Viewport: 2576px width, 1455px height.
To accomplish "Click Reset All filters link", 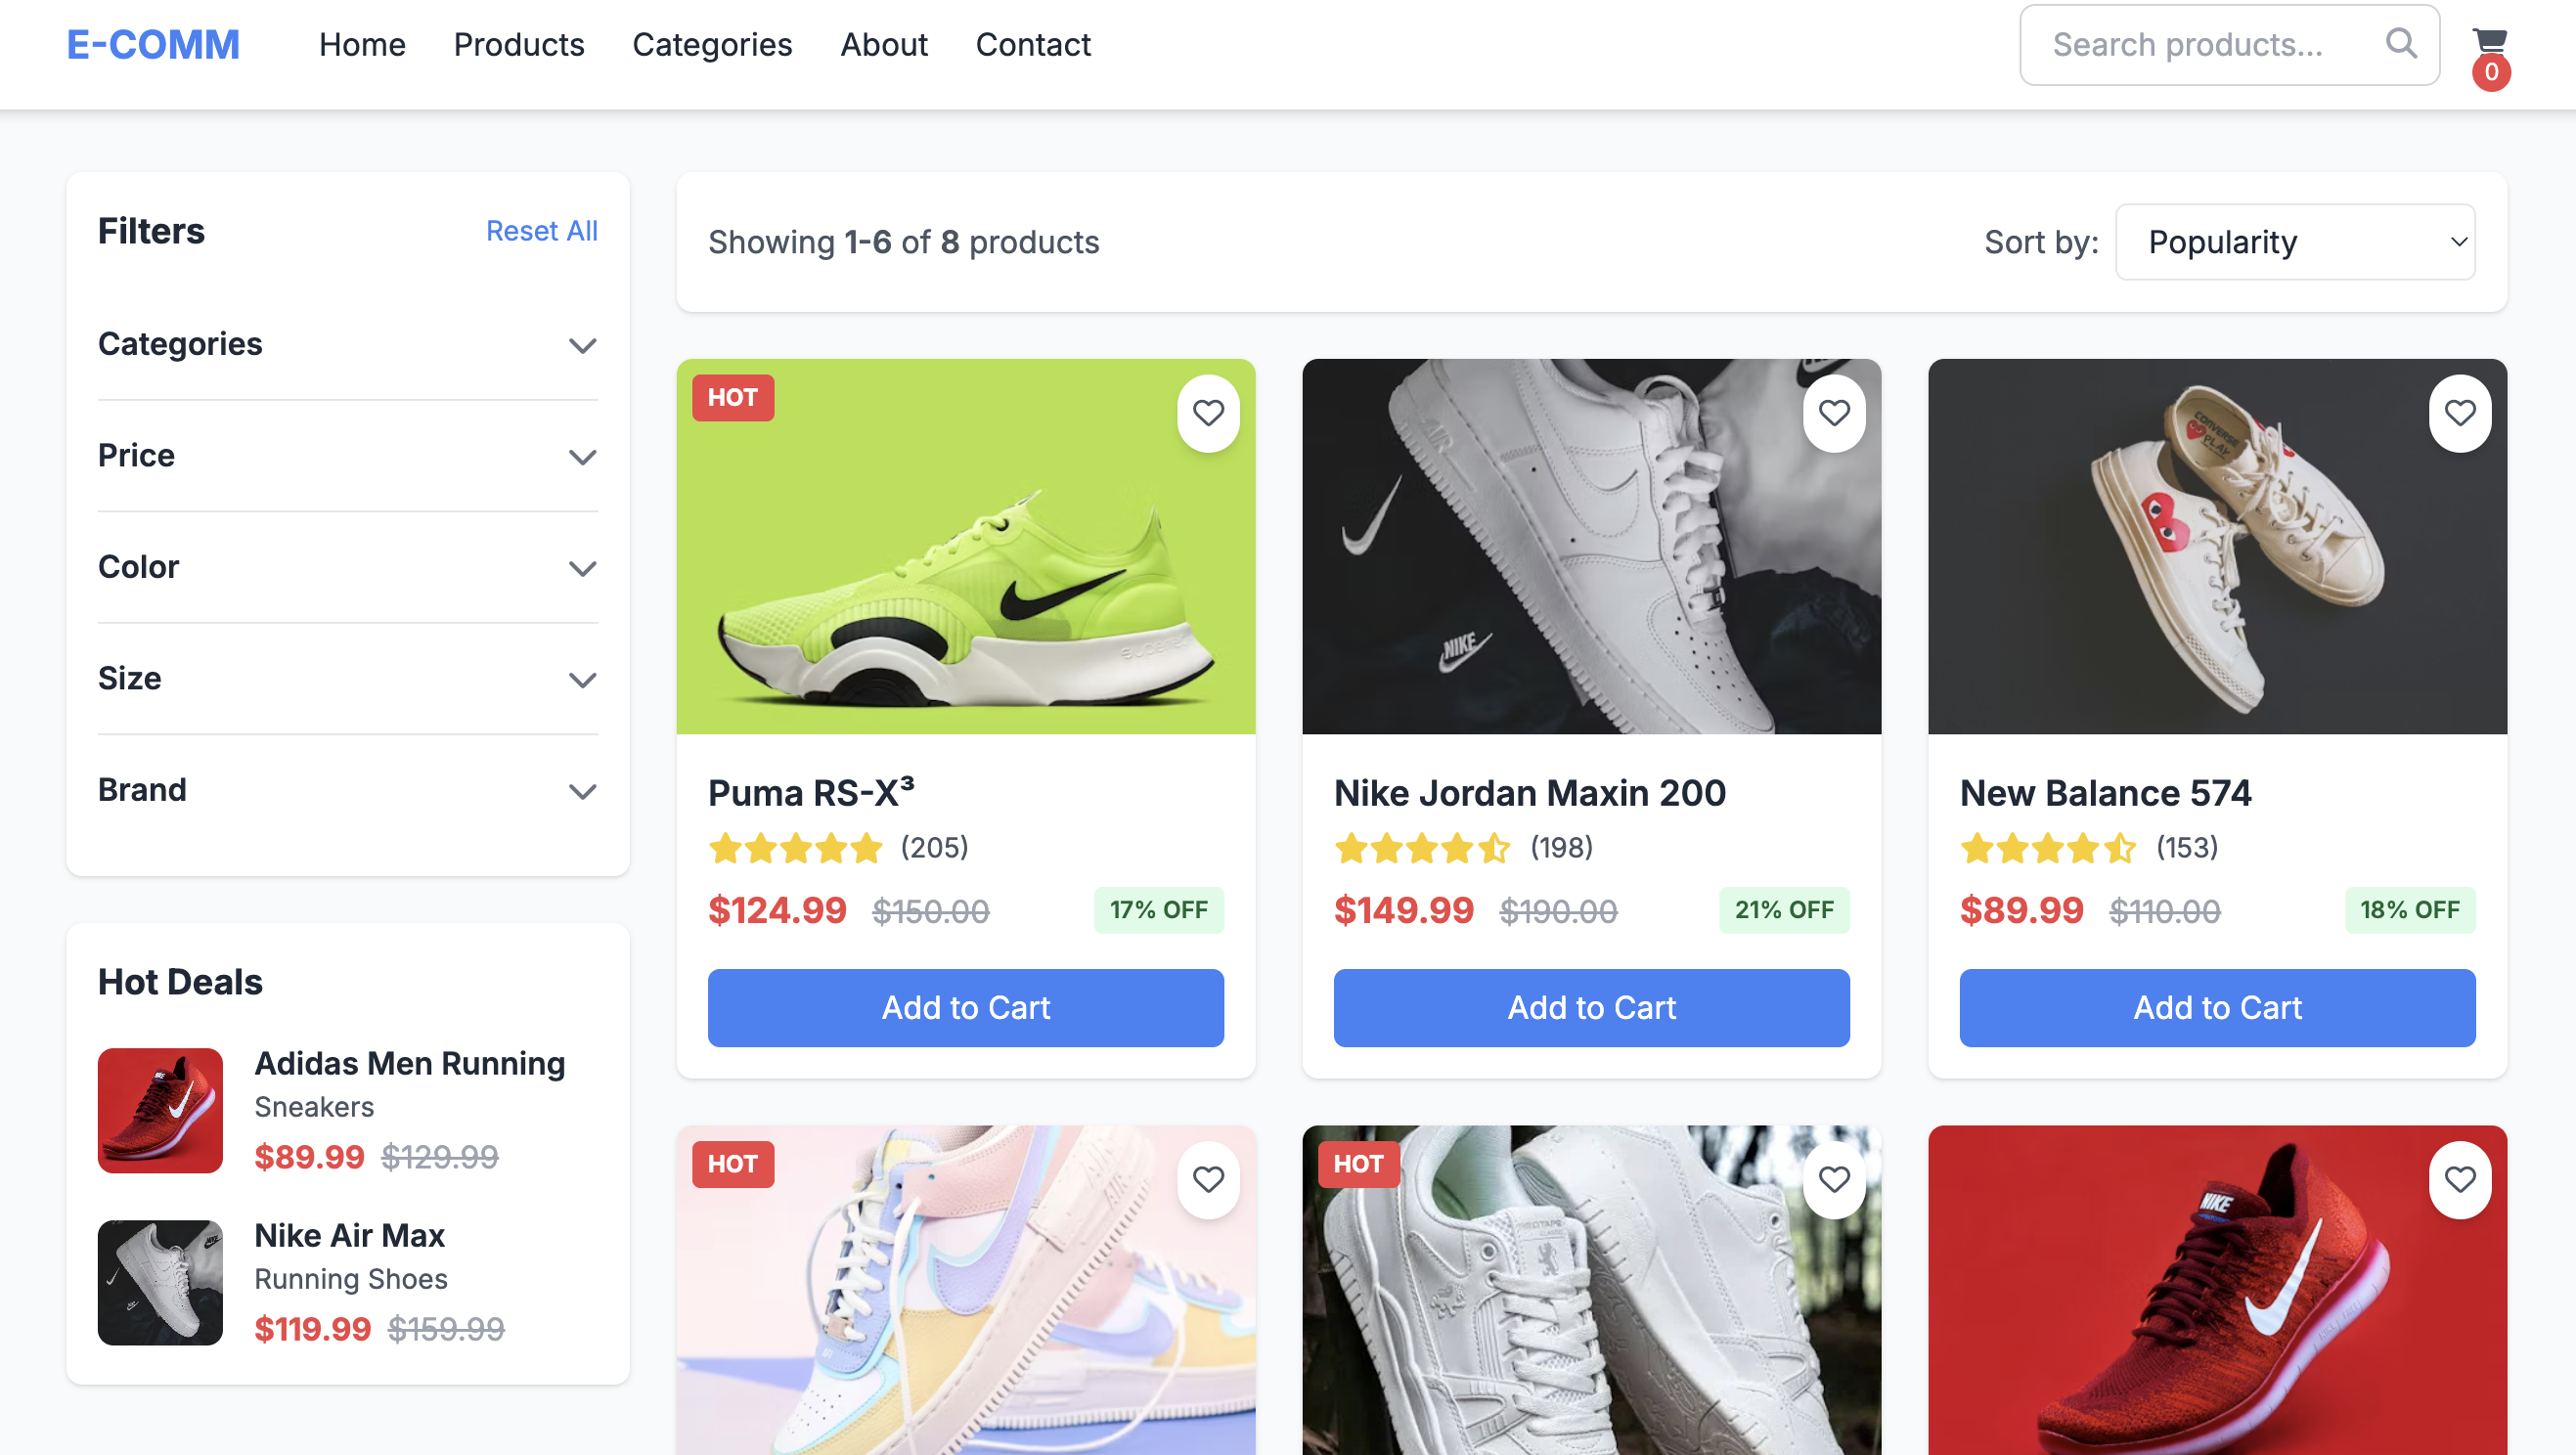I will point(541,231).
